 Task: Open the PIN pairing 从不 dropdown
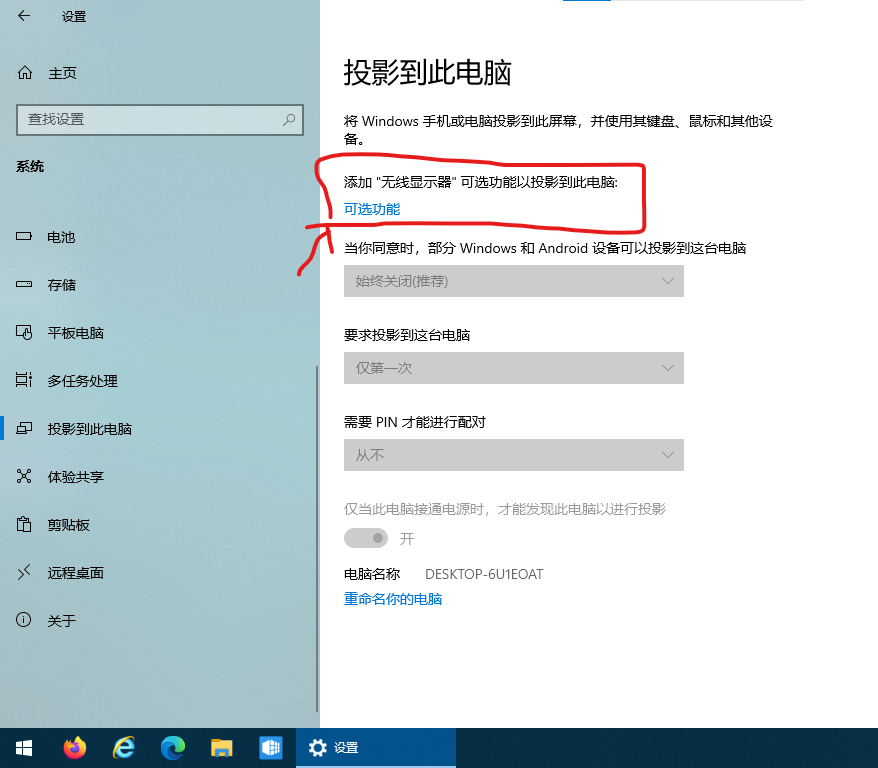coord(513,455)
